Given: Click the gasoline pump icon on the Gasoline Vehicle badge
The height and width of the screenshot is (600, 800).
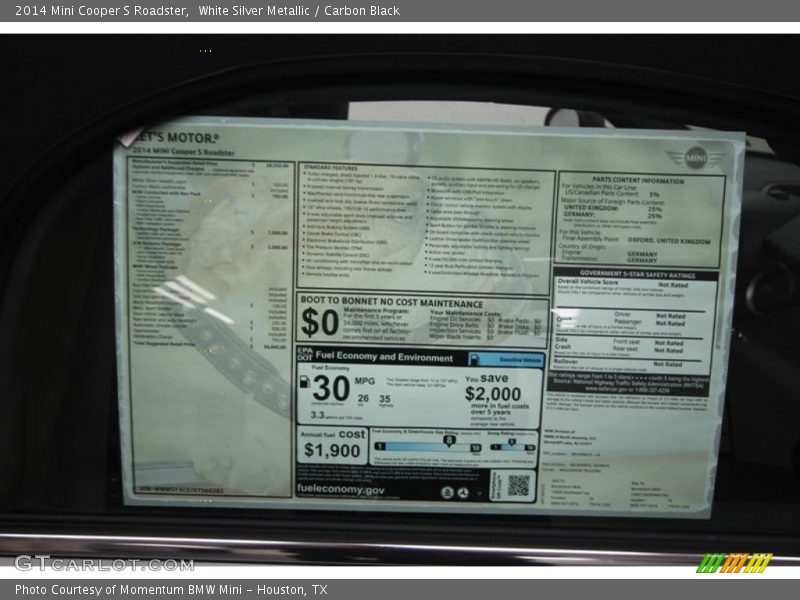Looking at the screenshot, I should point(475,358).
